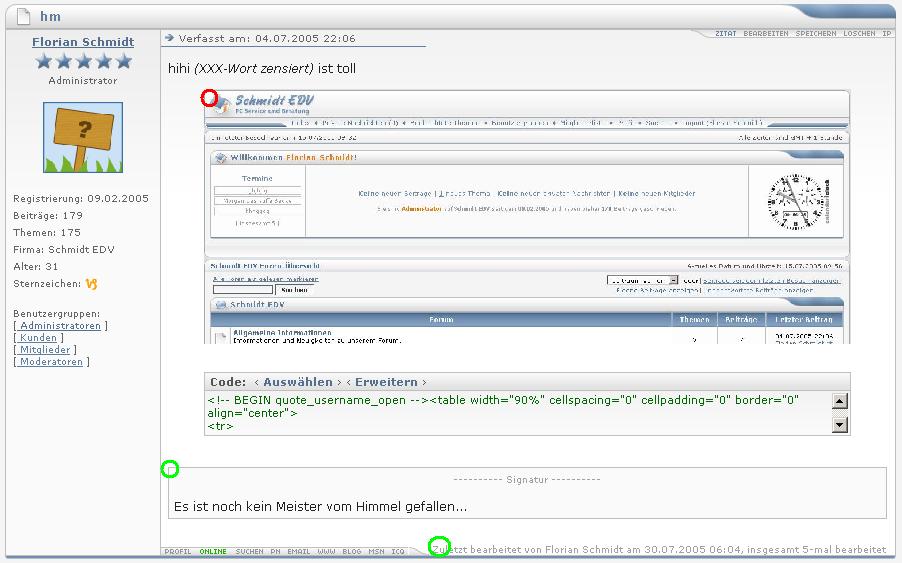Click the question mark signpost avatar
Viewport: 902px width, 563px height.
pos(83,137)
